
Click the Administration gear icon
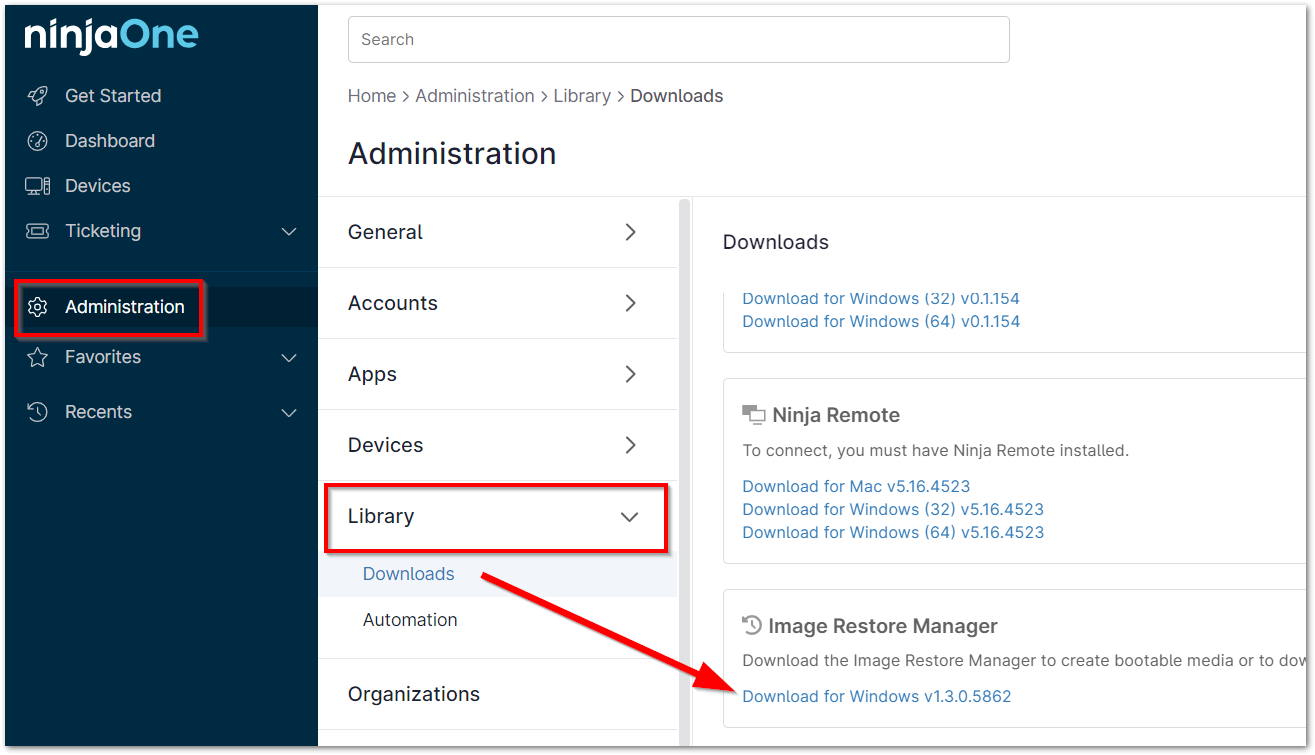coord(38,308)
